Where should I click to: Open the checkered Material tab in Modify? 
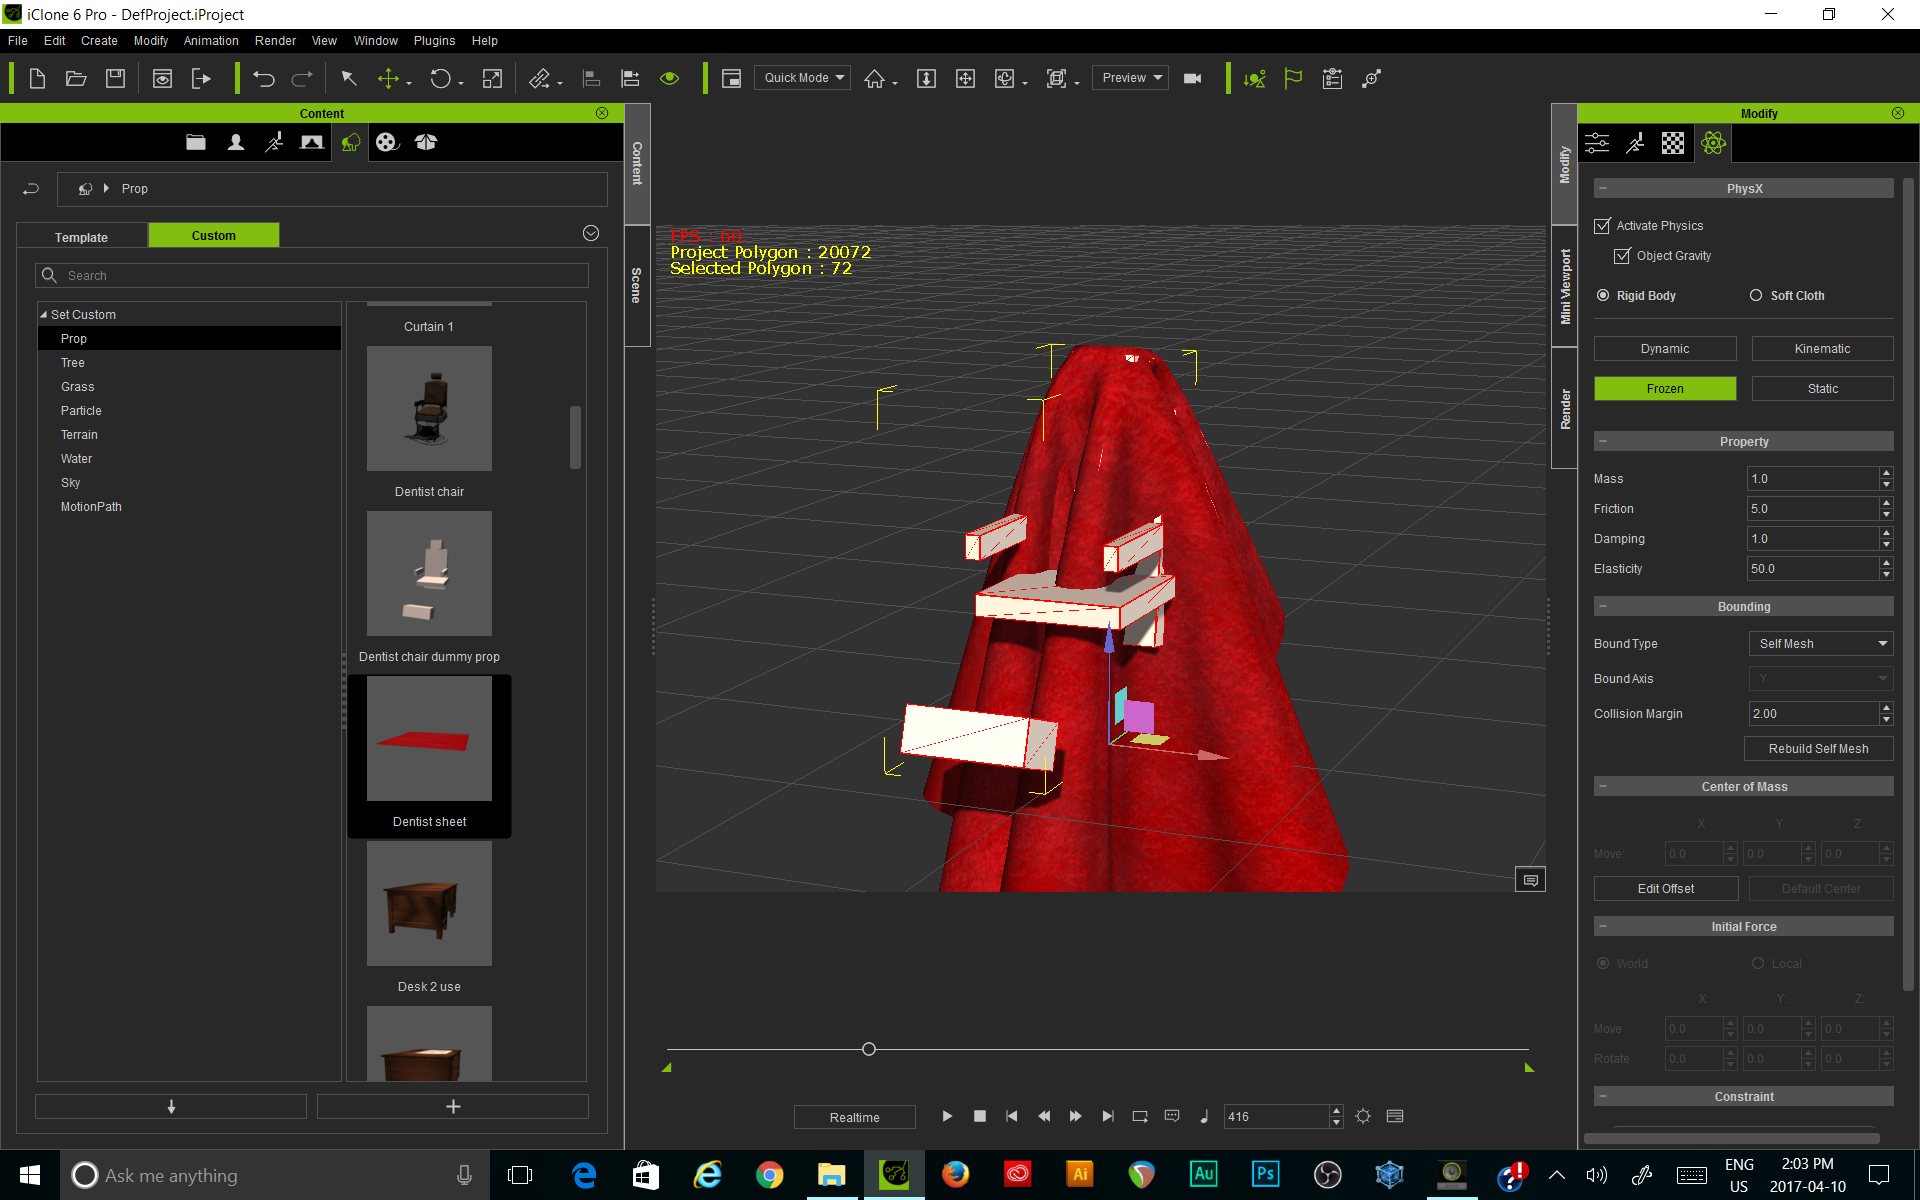(1673, 143)
